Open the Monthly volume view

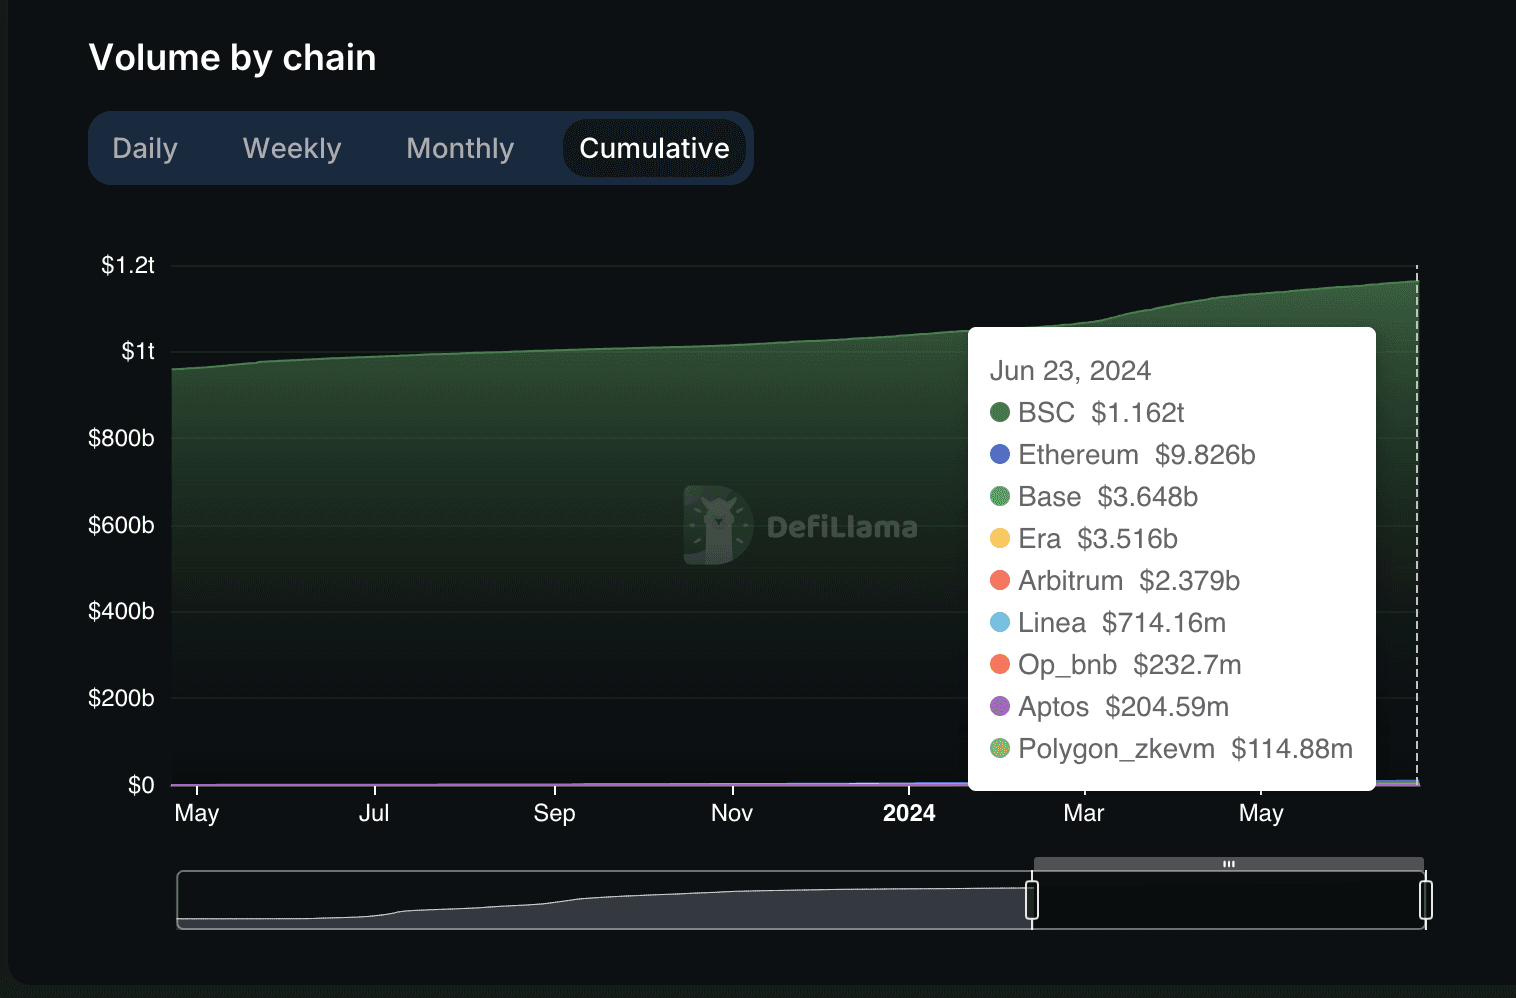pos(460,148)
